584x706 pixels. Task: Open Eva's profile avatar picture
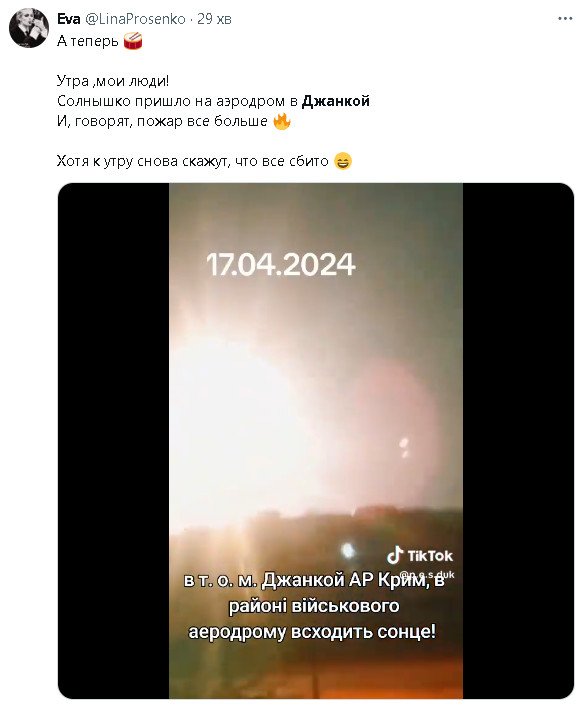coord(28,28)
